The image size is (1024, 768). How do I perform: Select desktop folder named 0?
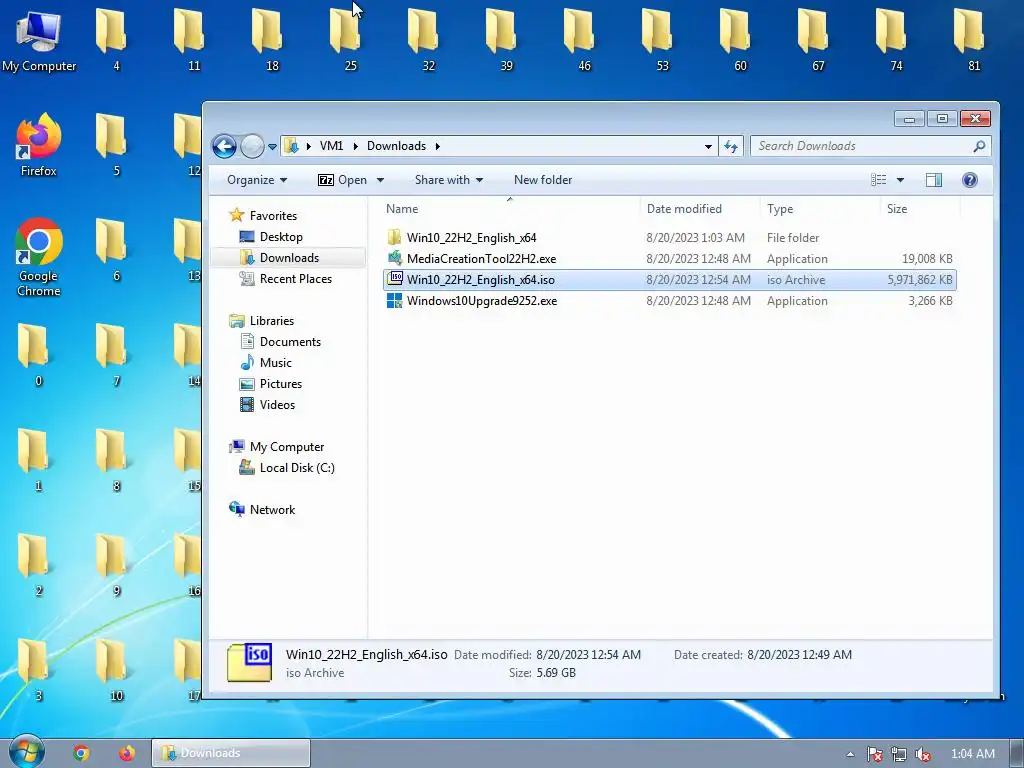point(39,355)
